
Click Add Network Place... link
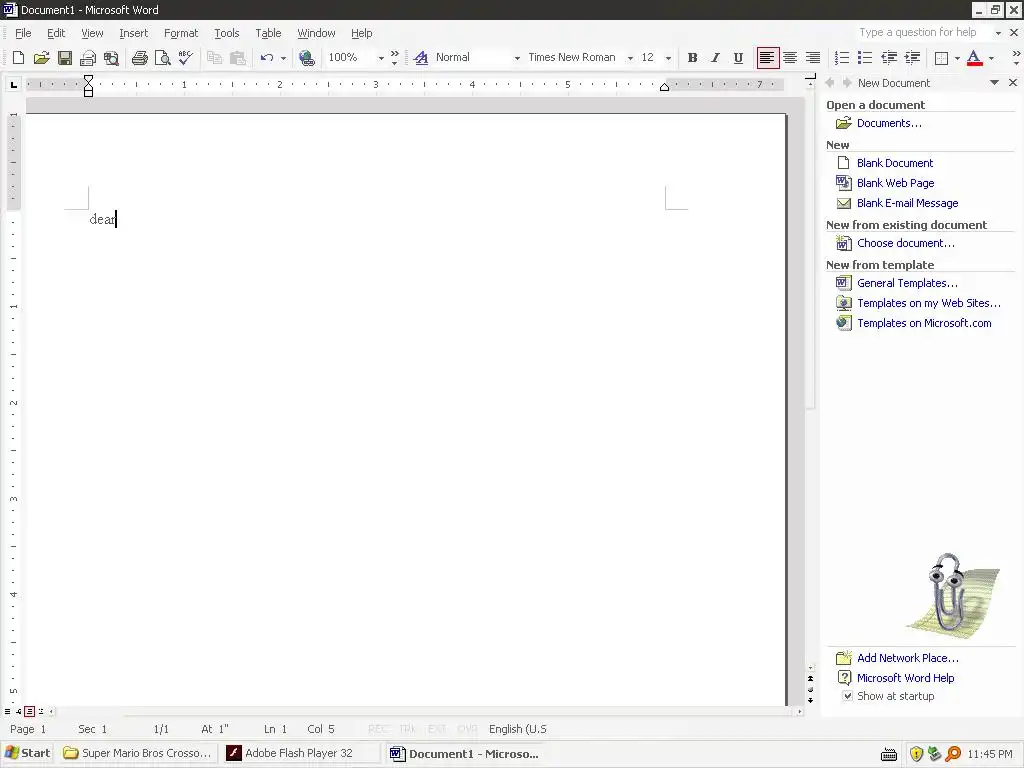(x=908, y=658)
